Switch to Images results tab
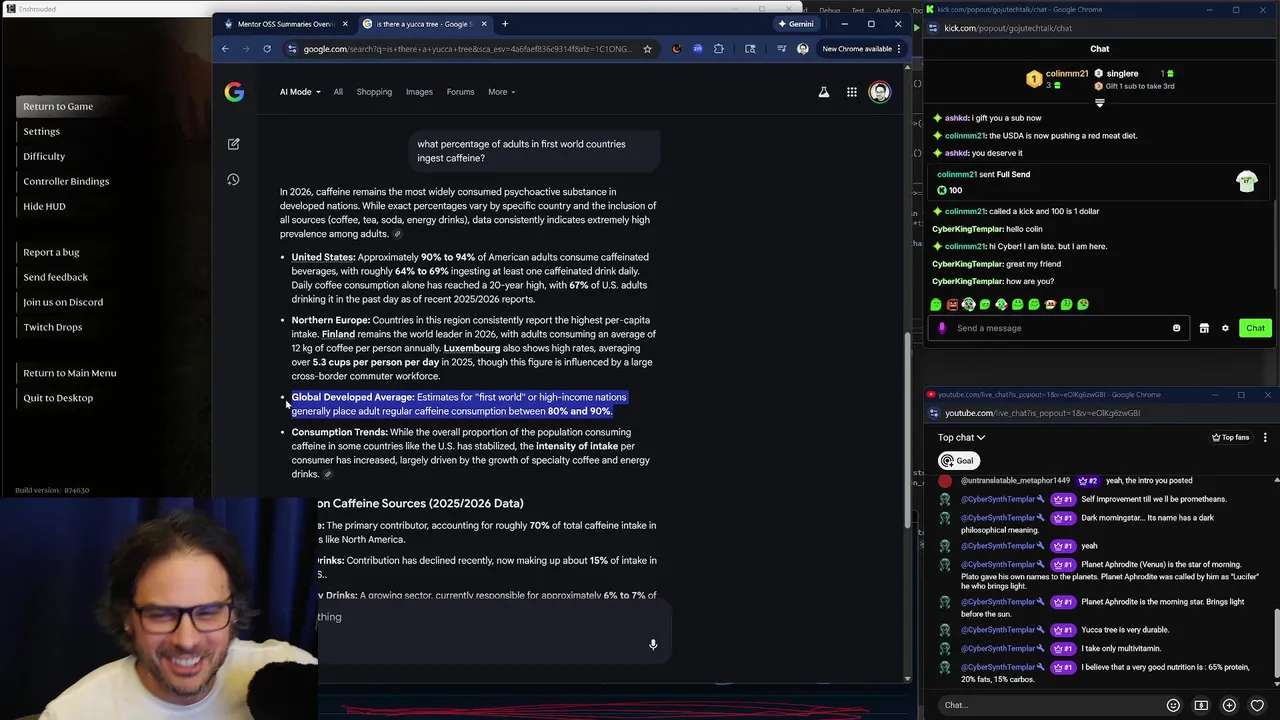Viewport: 1280px width, 720px height. 419,92
